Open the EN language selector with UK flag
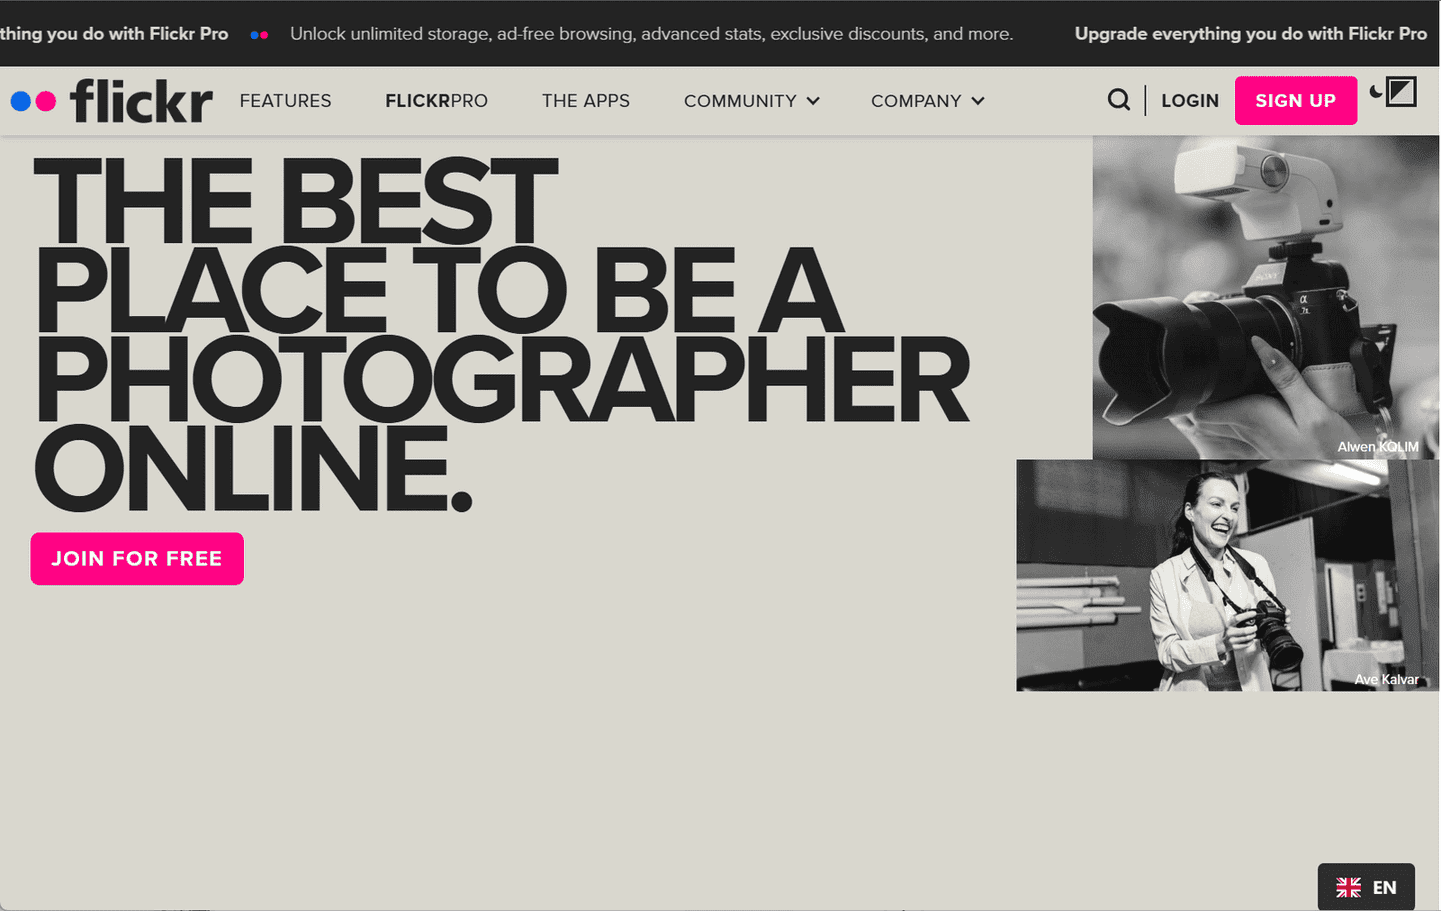 [x=1366, y=887]
